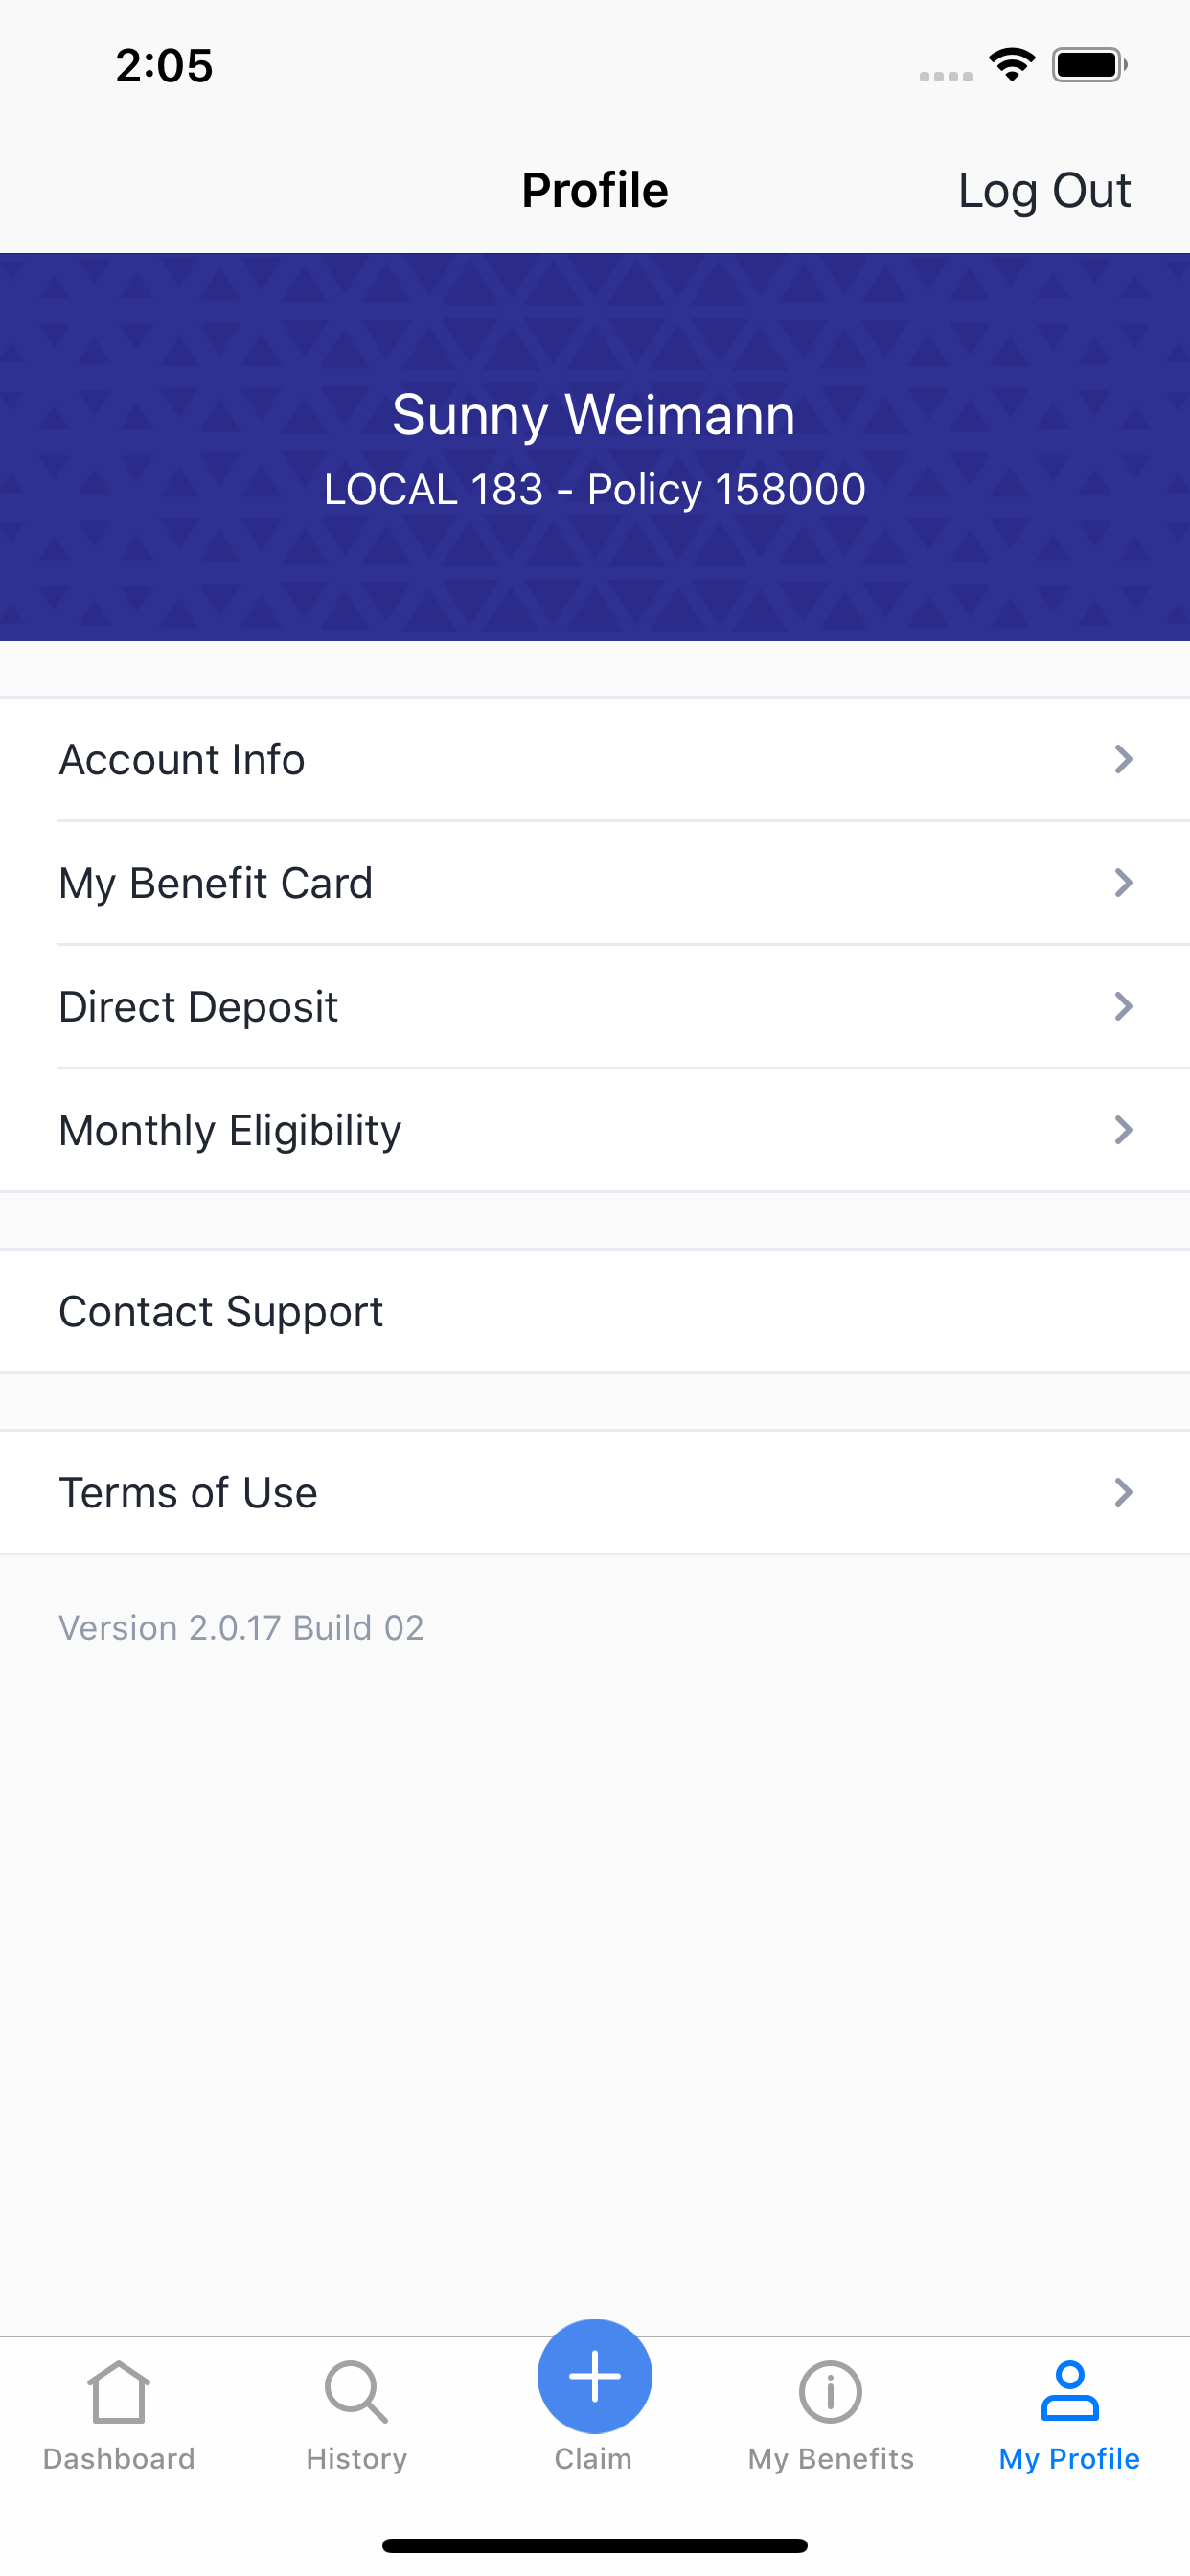Select the My Profile person icon
The width and height of the screenshot is (1190, 2576).
pos(1069,2391)
